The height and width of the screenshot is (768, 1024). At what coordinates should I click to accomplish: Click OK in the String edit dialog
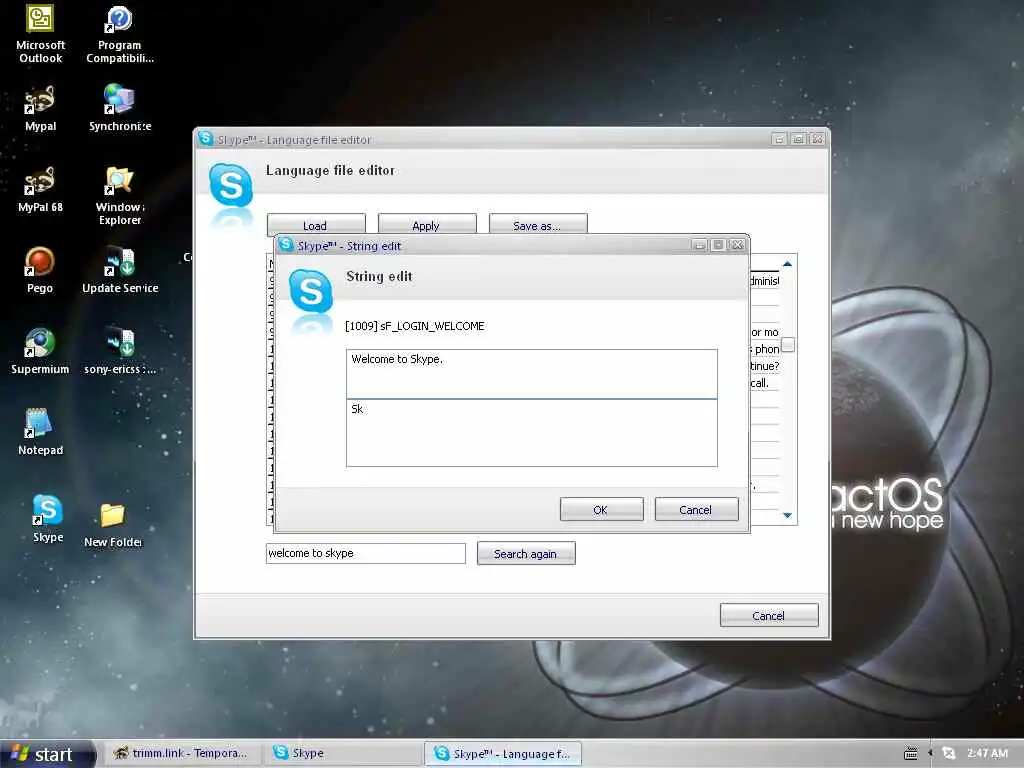coord(601,509)
